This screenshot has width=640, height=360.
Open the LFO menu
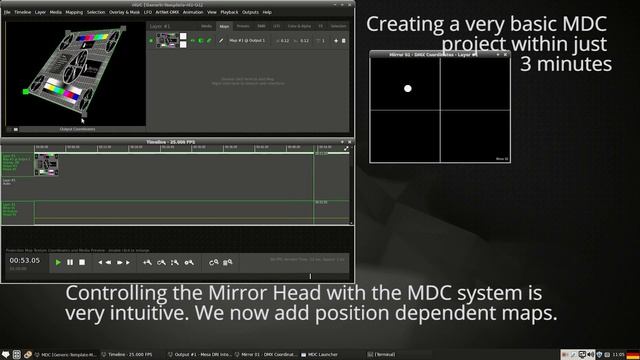(148, 12)
